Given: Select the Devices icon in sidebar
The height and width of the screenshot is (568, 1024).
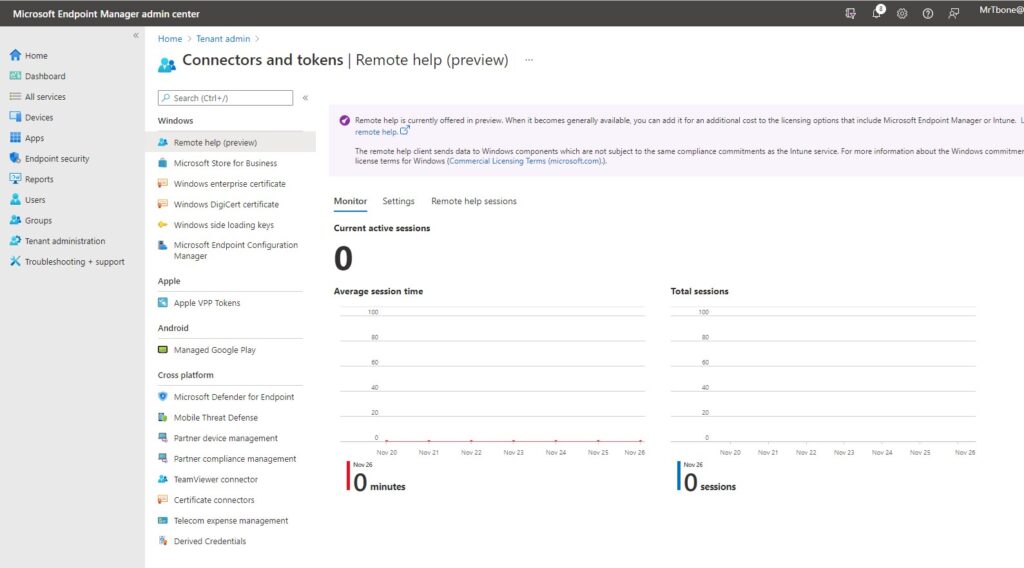Looking at the screenshot, I should pos(15,117).
